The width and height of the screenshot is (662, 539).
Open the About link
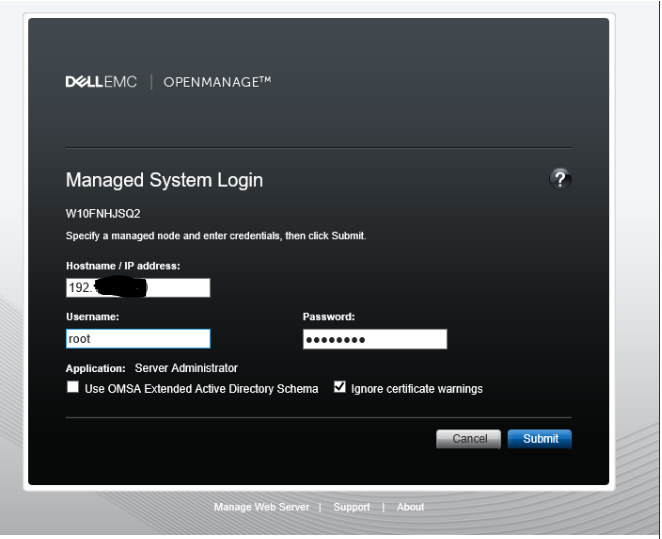[x=410, y=507]
